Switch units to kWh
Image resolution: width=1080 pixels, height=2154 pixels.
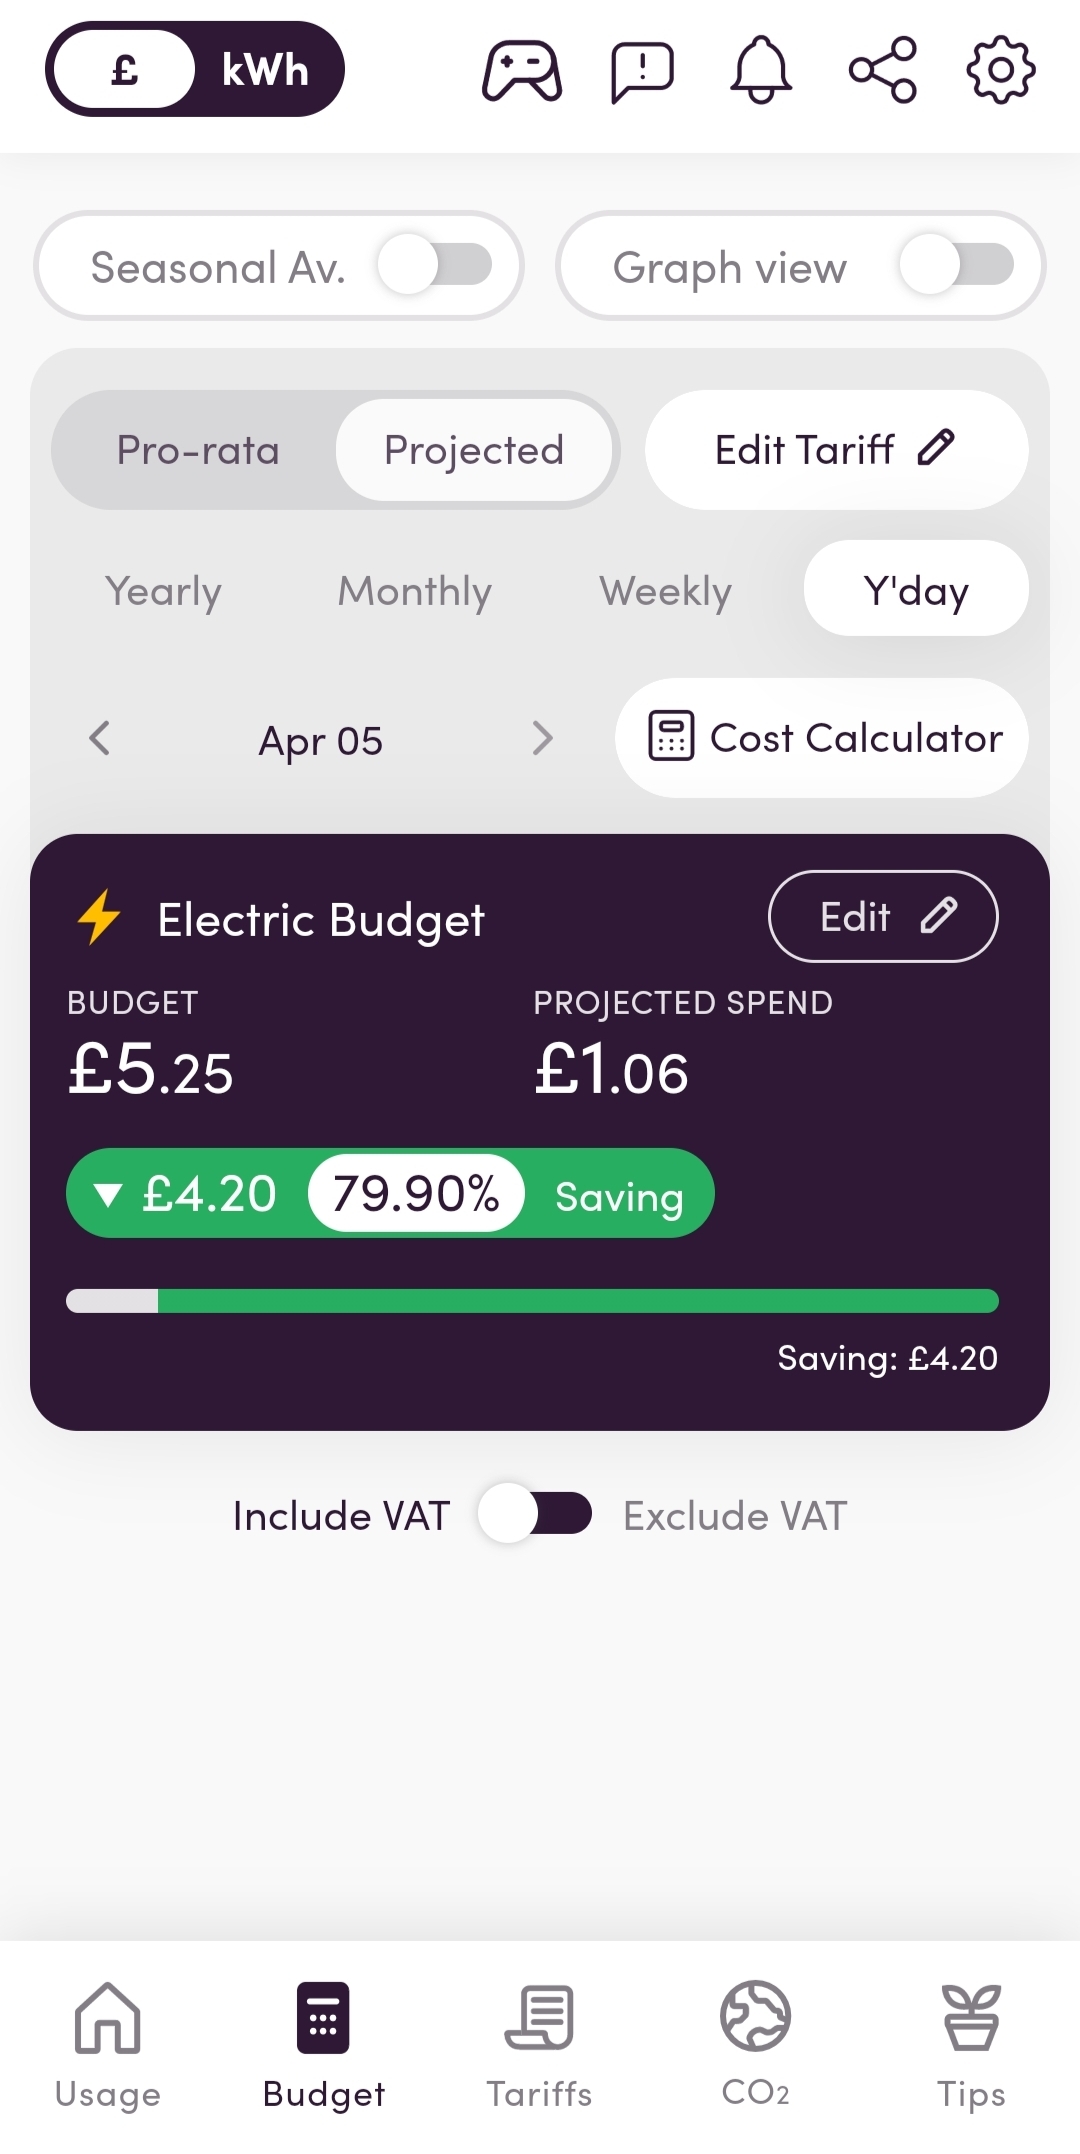click(265, 70)
